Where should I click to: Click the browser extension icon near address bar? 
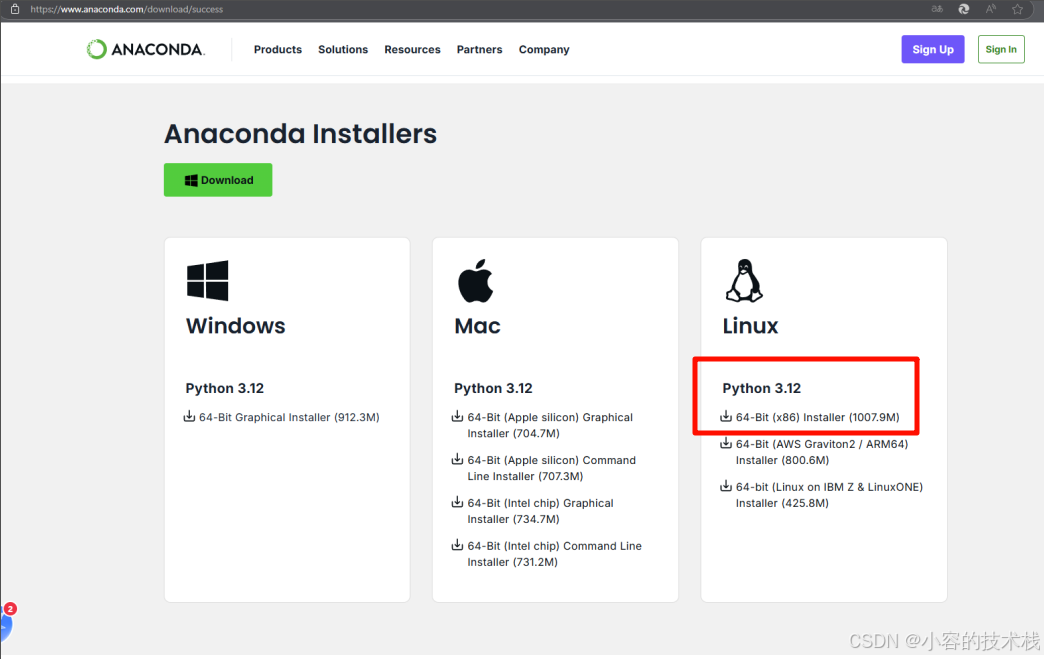coord(963,9)
